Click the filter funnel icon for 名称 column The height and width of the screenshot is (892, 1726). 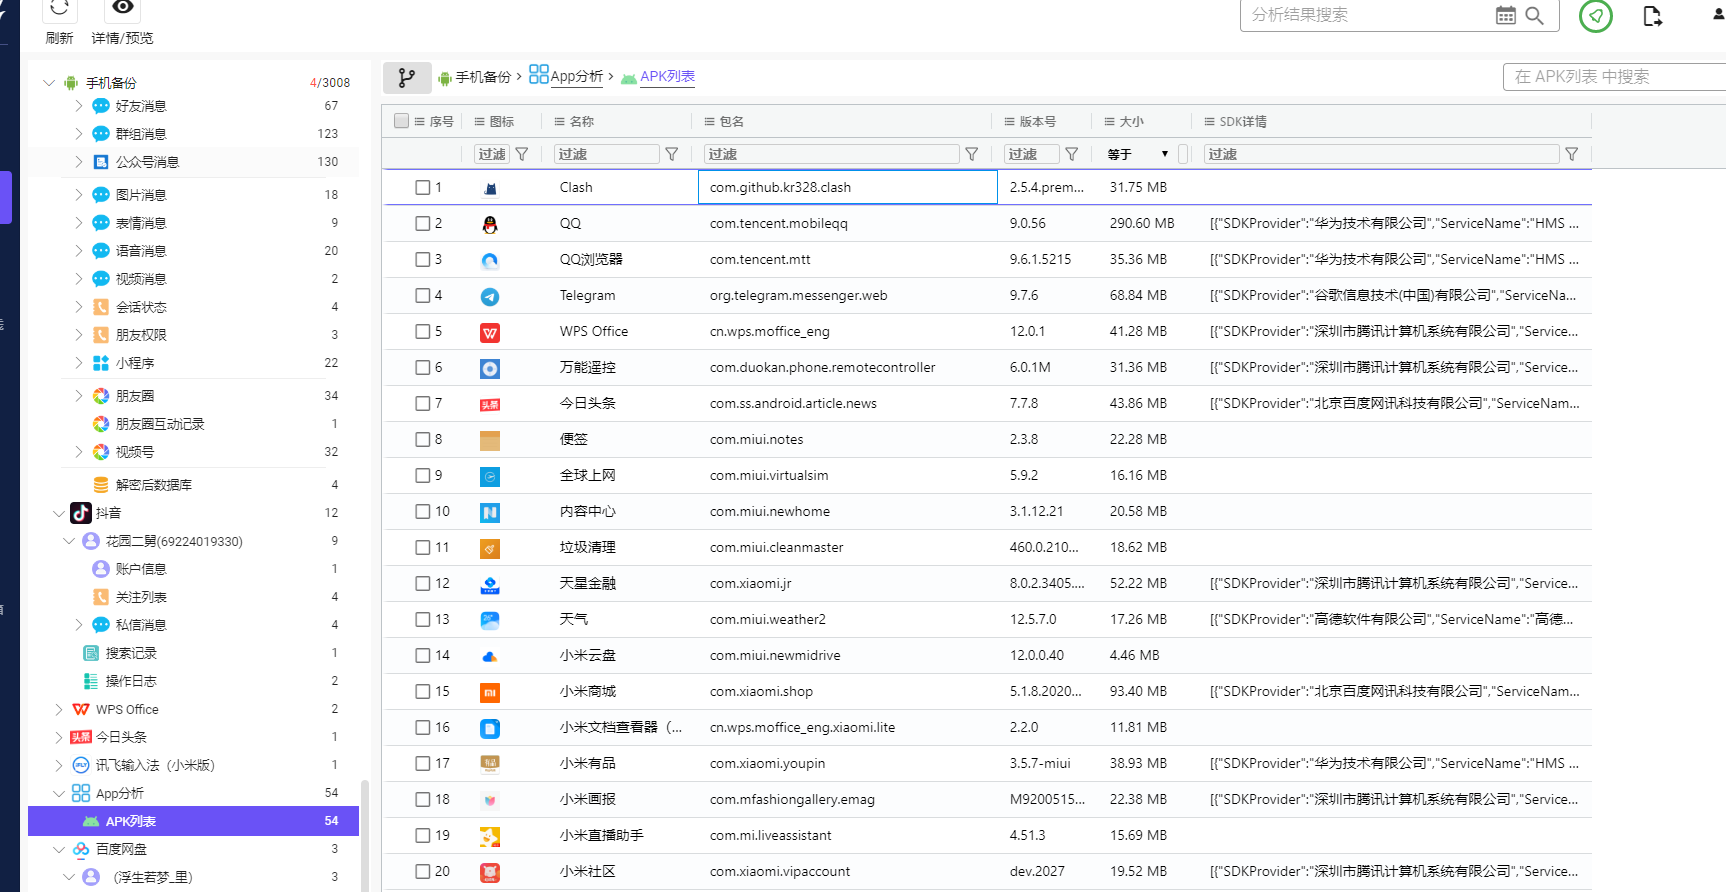pos(672,154)
